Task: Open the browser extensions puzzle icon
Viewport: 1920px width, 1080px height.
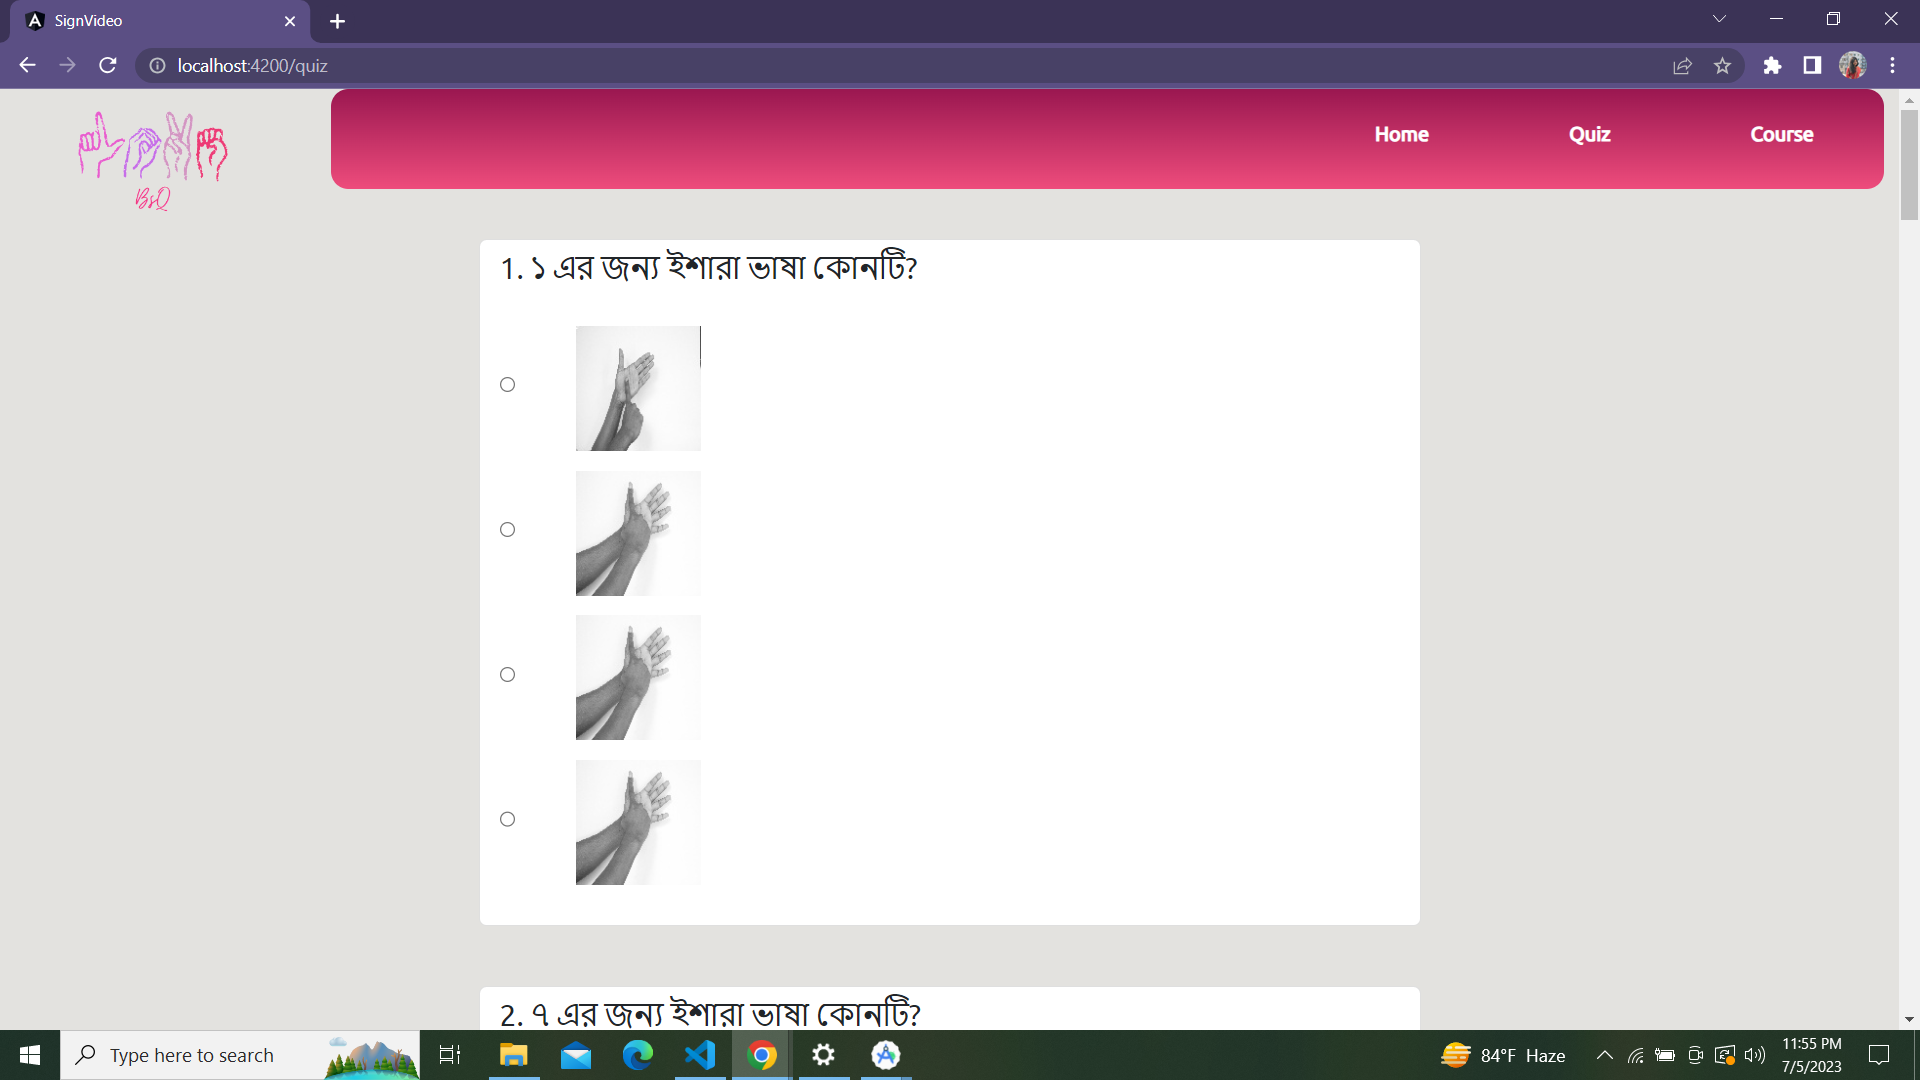Action: click(x=1772, y=65)
